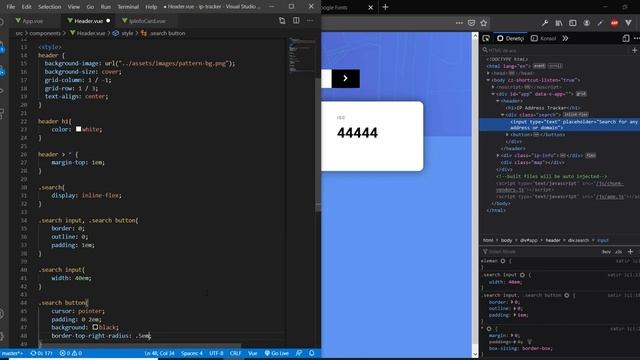The height and width of the screenshot is (360, 640).
Task: Click the Vue language mode status item
Action: click(253, 353)
